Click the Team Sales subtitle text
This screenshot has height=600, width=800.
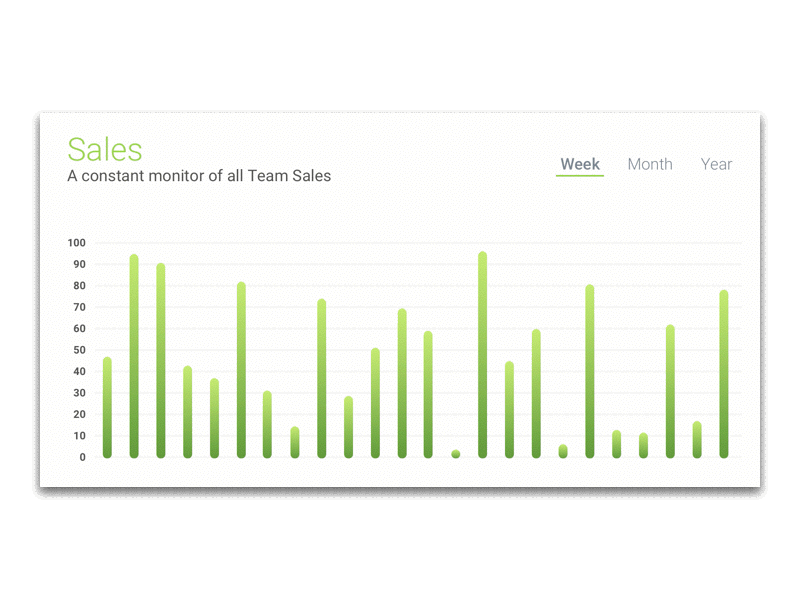click(x=198, y=176)
